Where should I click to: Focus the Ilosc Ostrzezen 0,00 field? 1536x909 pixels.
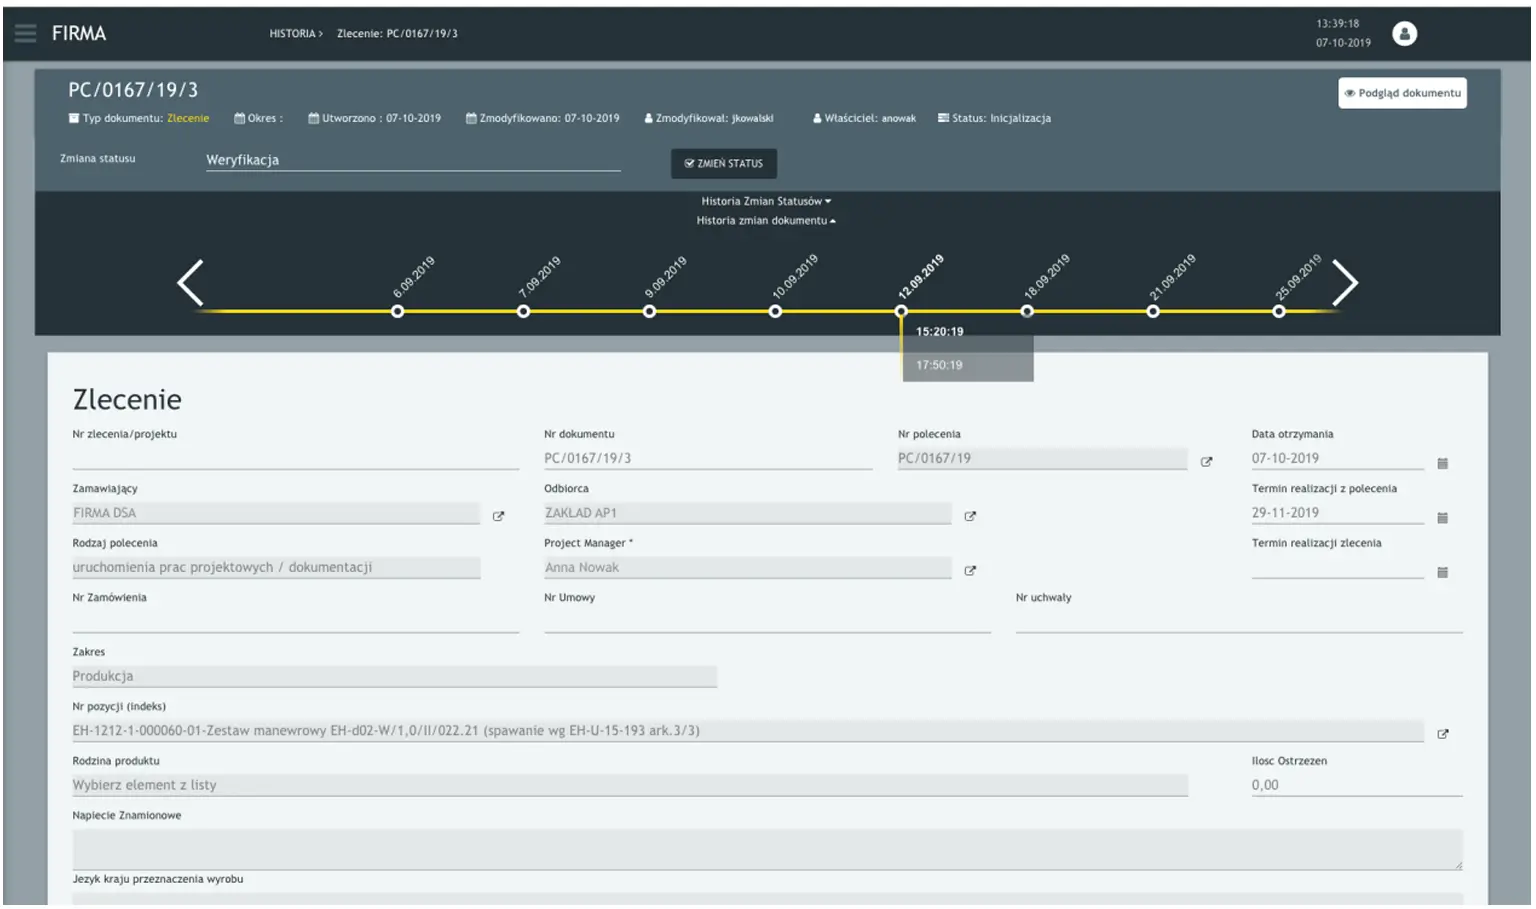click(x=1357, y=785)
